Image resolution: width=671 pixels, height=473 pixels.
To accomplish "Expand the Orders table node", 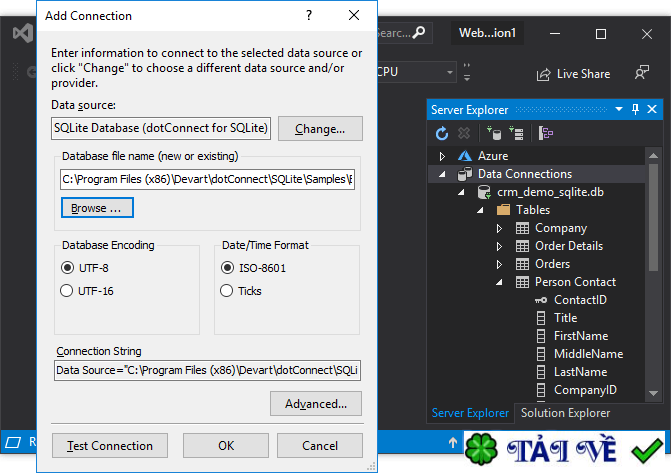I will tap(499, 265).
